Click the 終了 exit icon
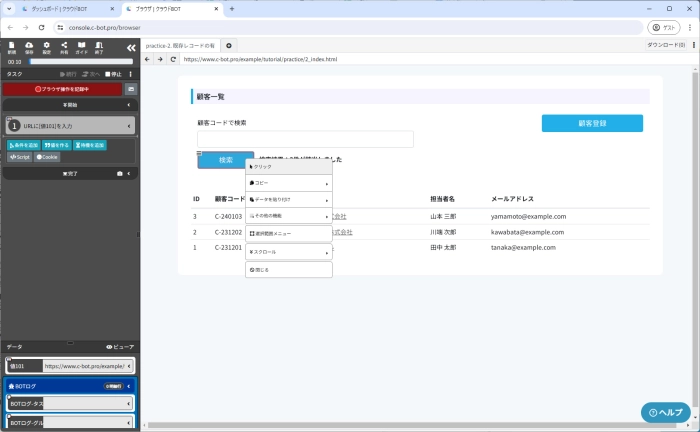 [98, 47]
